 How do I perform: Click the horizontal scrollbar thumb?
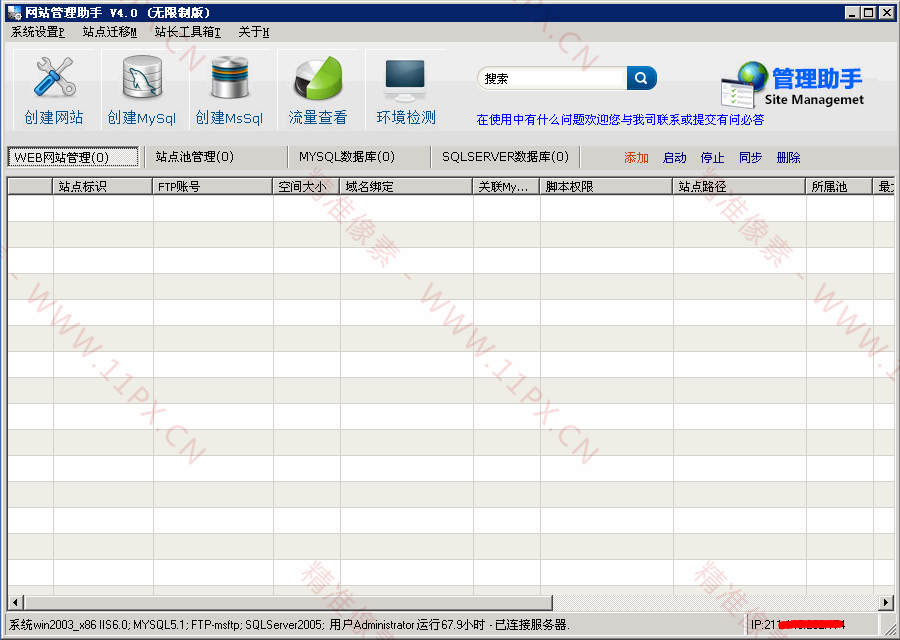click(x=288, y=602)
